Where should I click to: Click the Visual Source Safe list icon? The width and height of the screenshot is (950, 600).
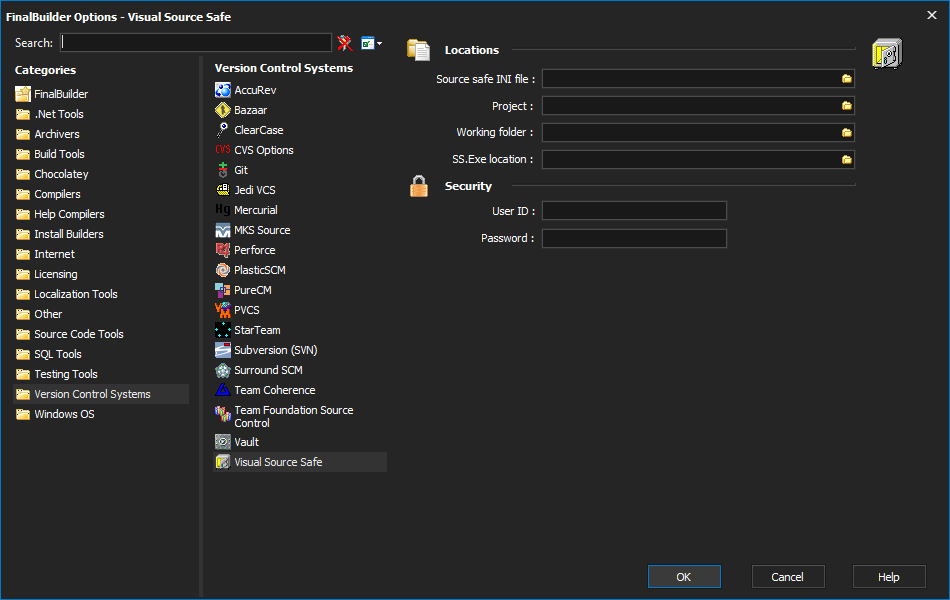tap(223, 462)
